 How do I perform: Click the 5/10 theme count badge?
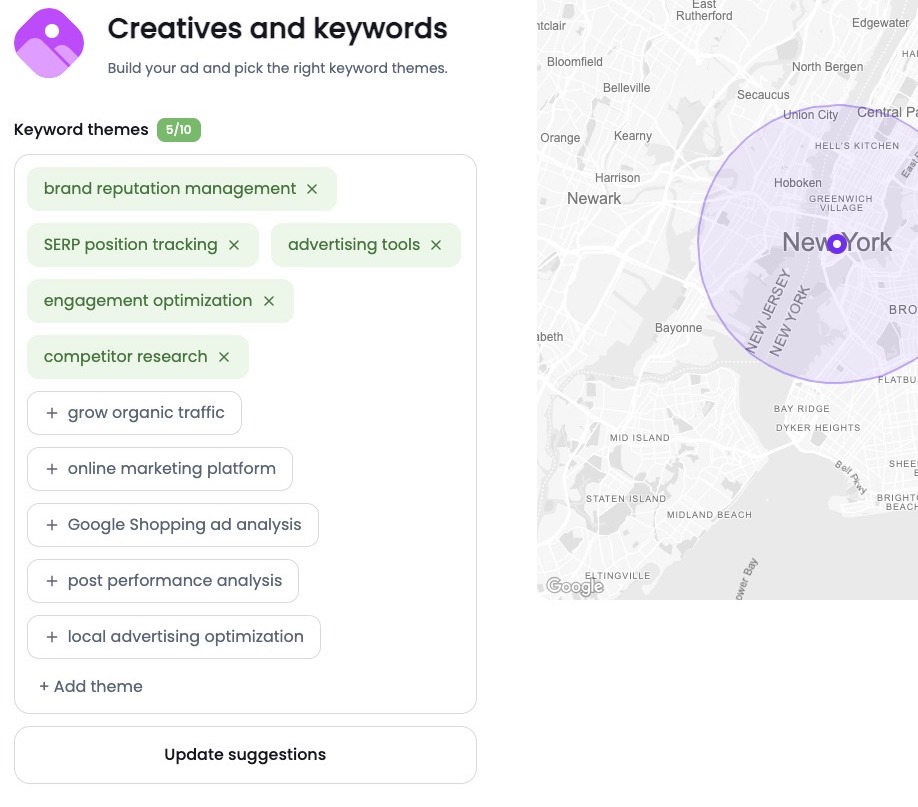click(179, 130)
